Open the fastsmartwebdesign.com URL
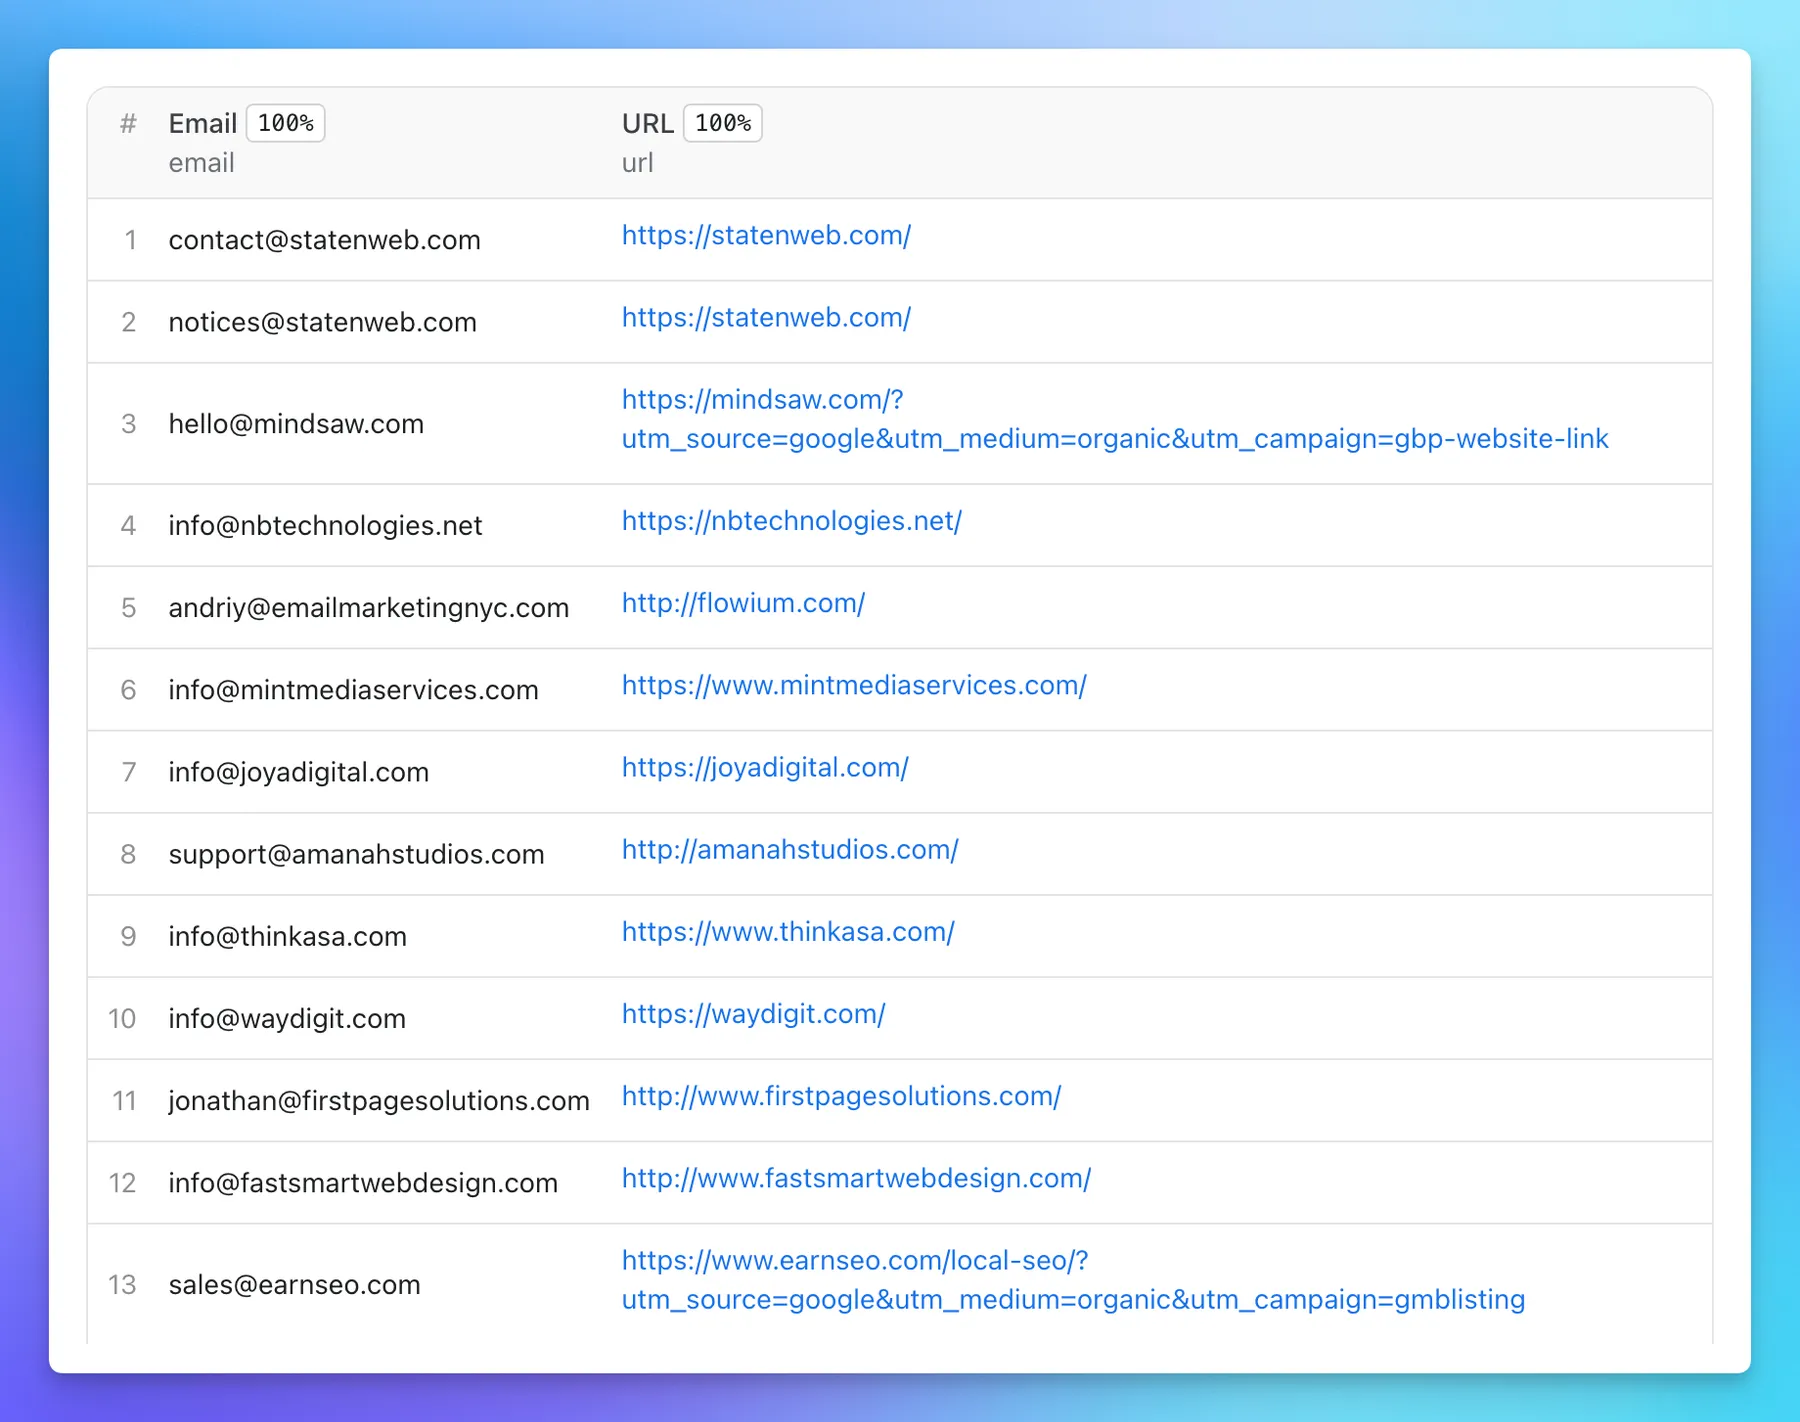Screen dimensions: 1800x1422 855,1179
